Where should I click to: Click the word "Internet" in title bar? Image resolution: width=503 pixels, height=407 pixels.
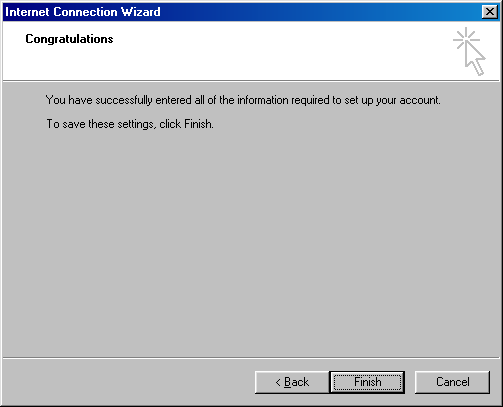tap(28, 12)
